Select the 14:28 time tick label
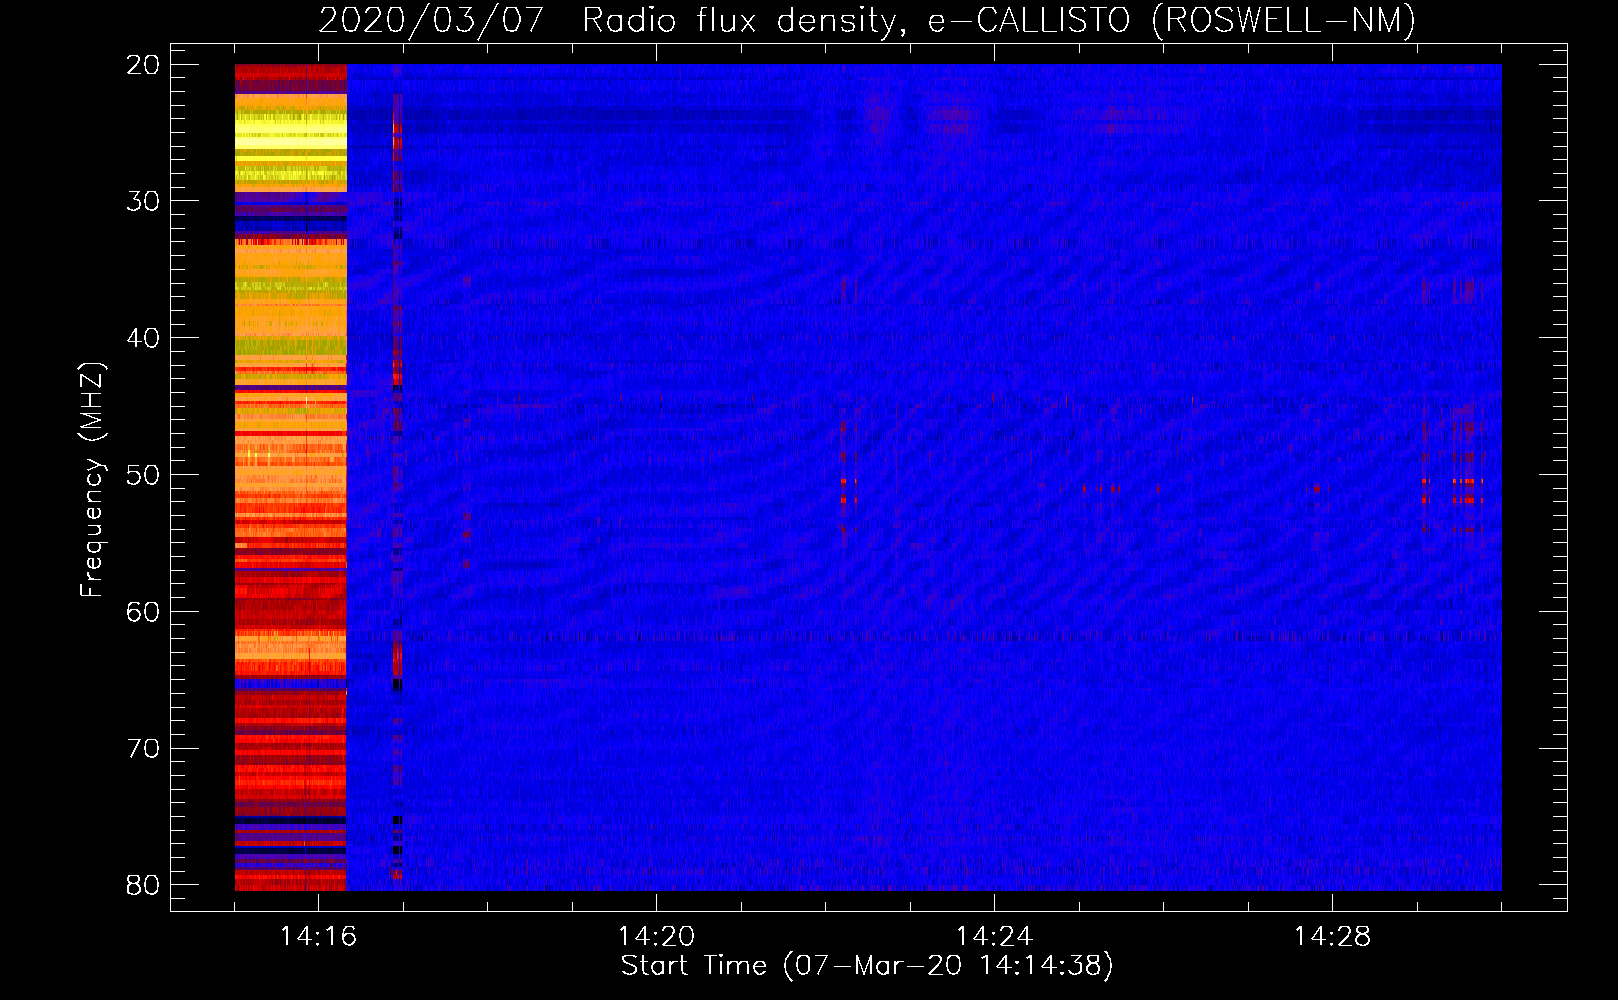 point(1332,937)
